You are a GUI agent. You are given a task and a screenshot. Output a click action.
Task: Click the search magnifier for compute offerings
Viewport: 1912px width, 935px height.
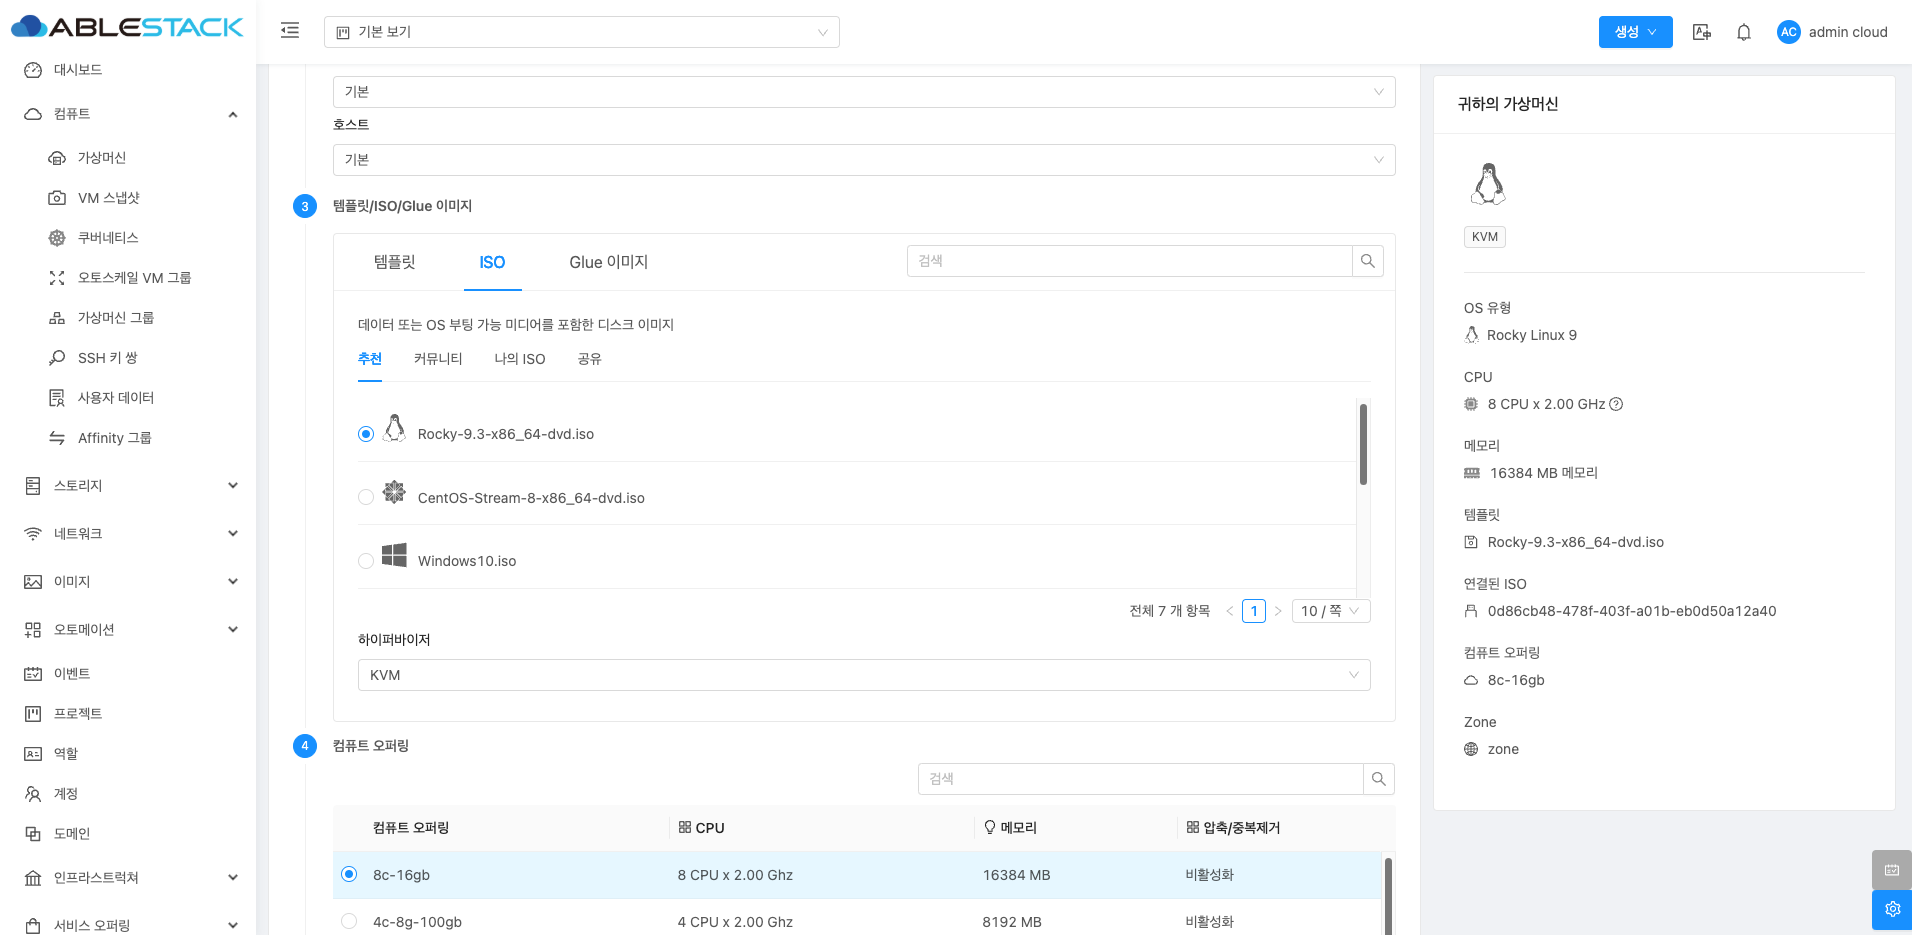[1378, 779]
